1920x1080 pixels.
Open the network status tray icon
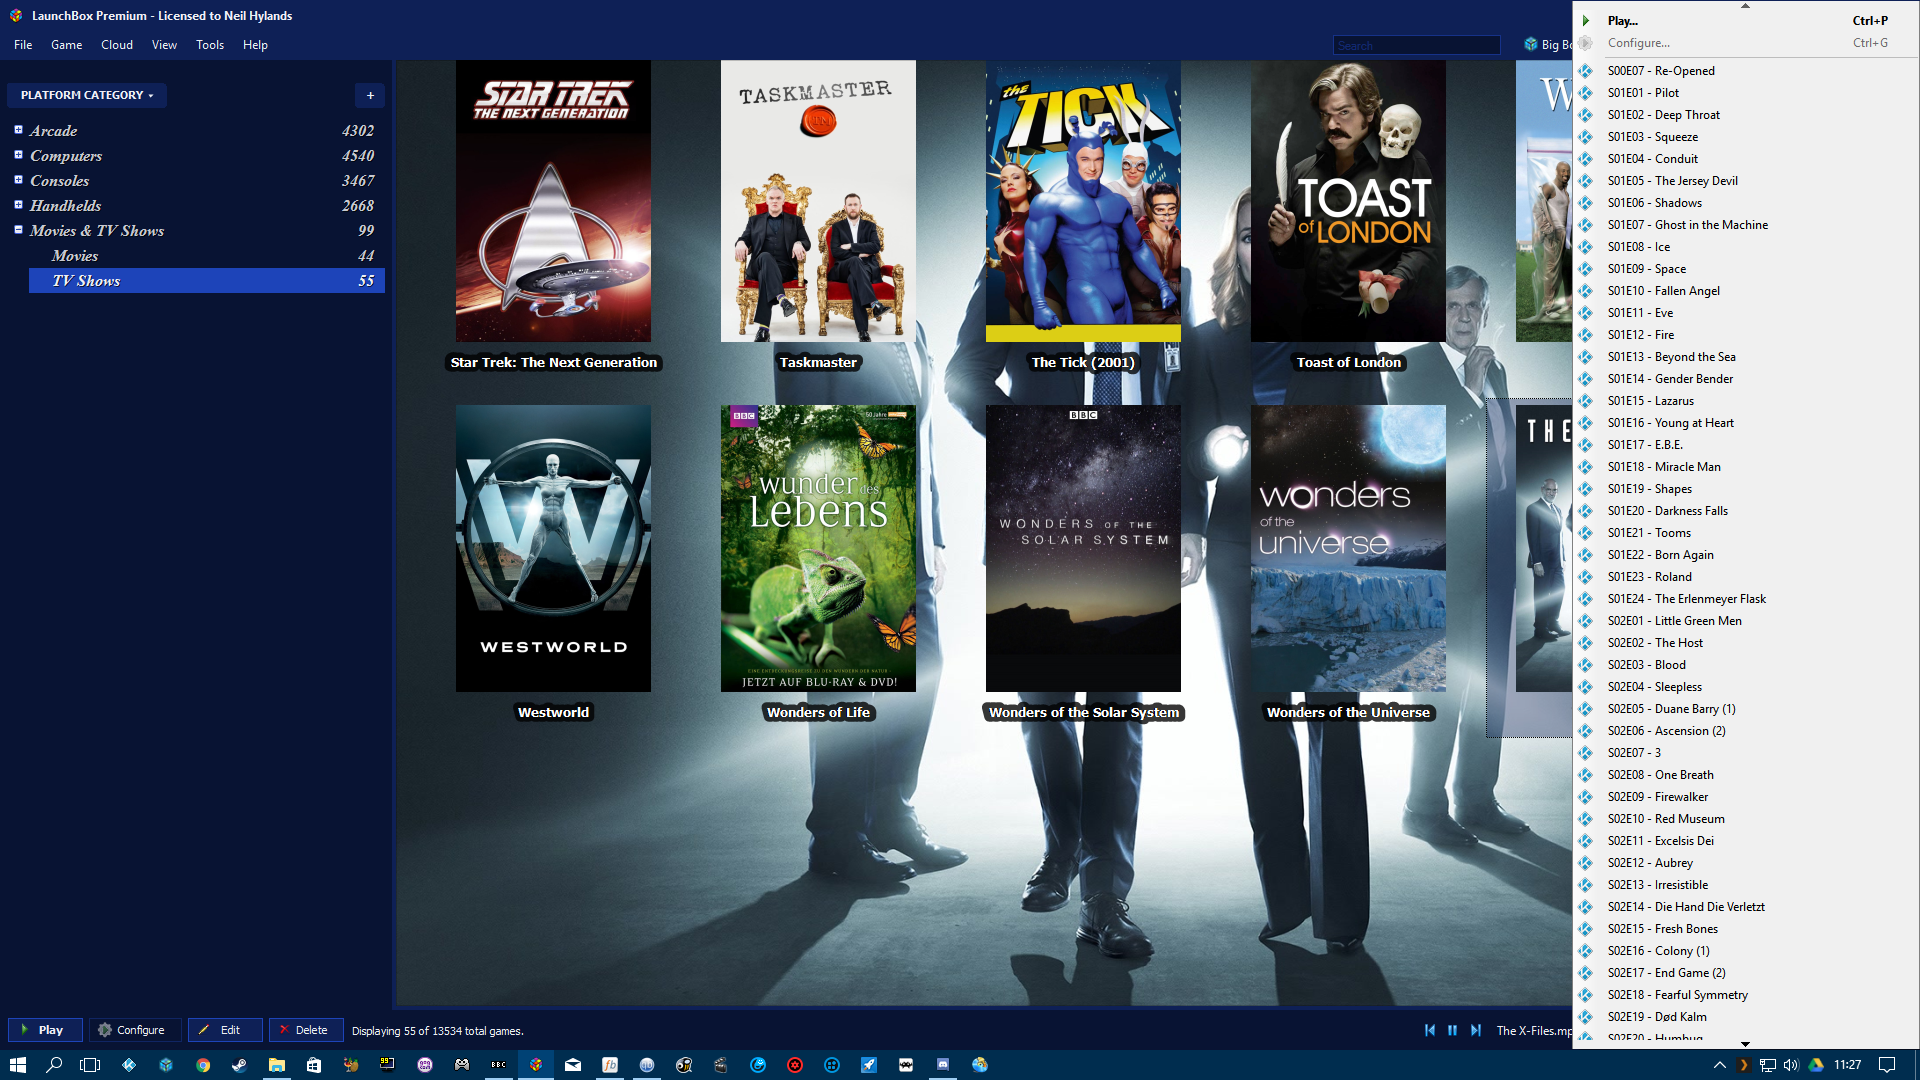coord(1767,1065)
